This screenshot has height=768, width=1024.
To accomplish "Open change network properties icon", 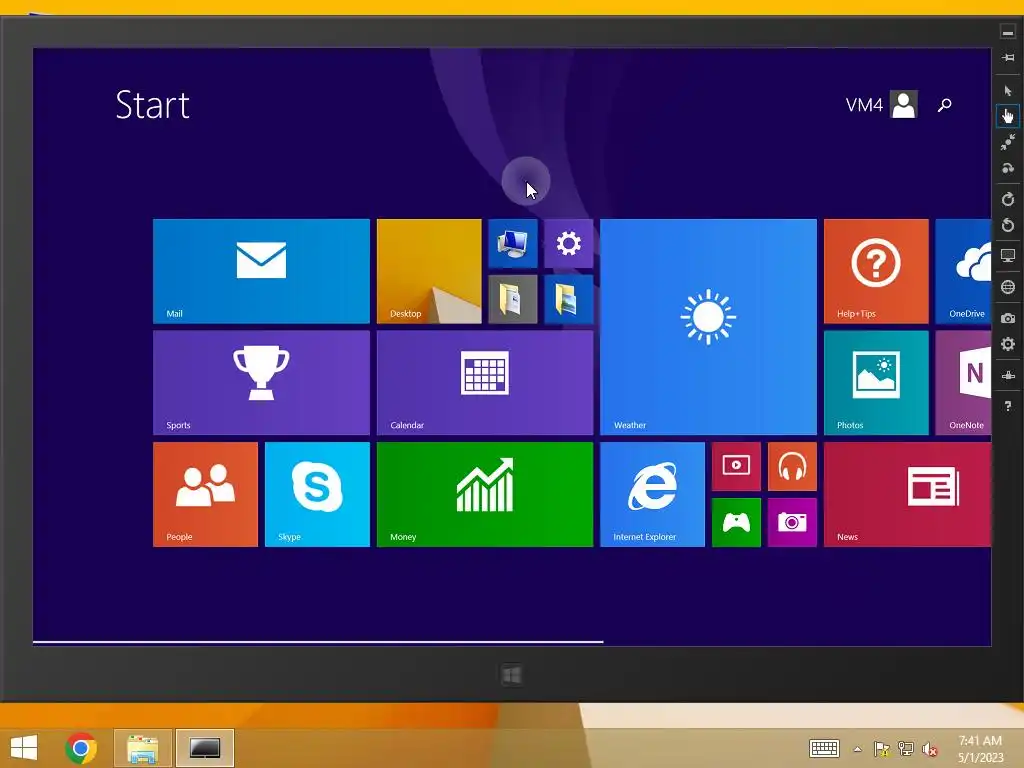I will [x=1008, y=376].
